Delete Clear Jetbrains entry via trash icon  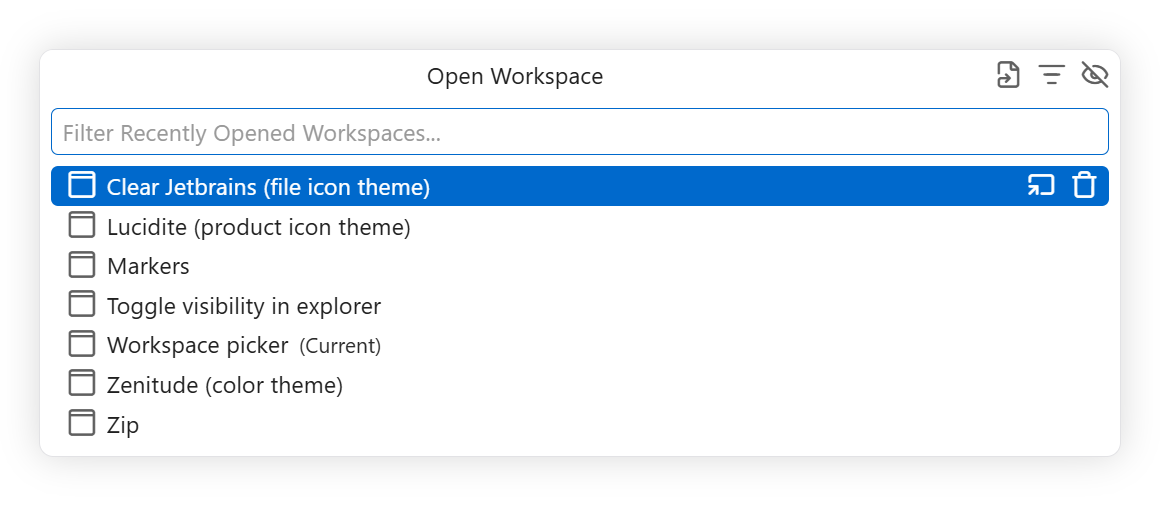1084,186
